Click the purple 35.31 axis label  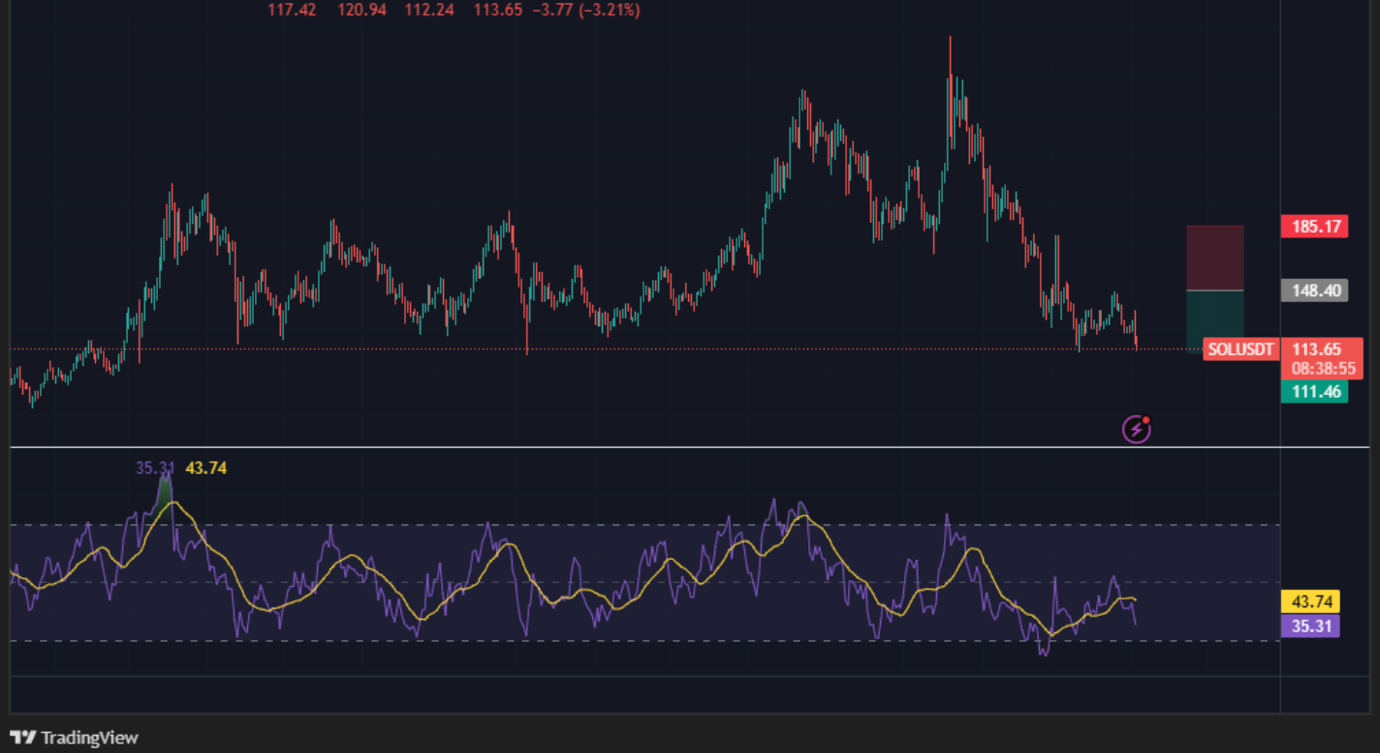(1309, 627)
